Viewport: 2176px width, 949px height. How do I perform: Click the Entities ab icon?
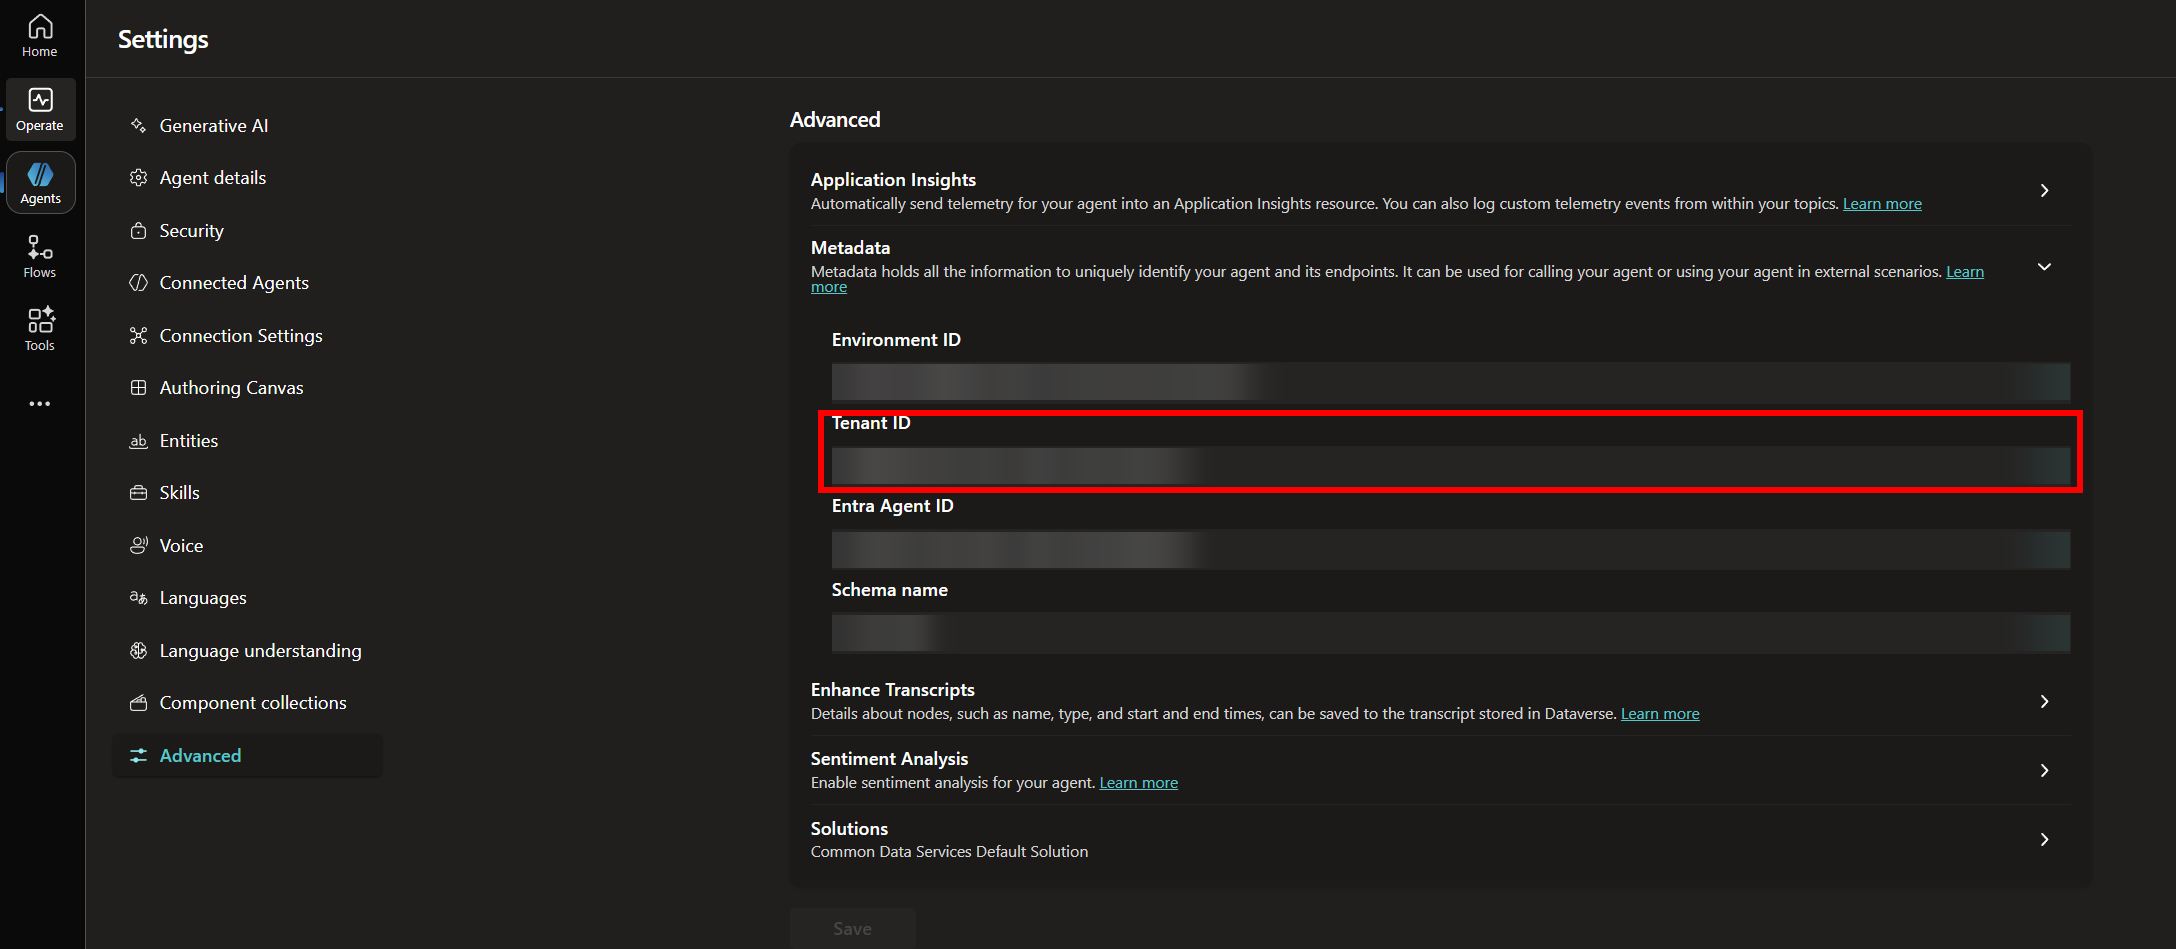(138, 441)
